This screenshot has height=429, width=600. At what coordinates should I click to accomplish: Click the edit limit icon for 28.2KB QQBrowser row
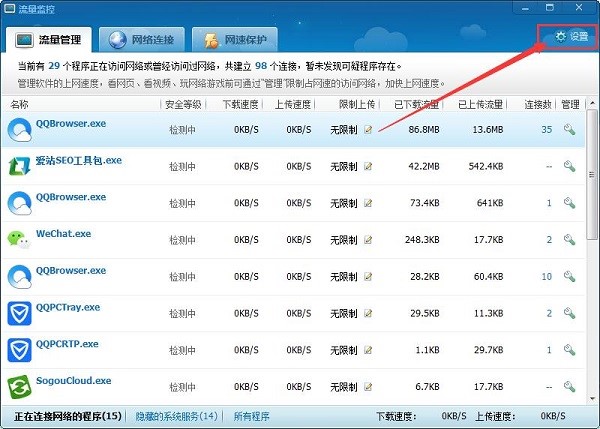pos(368,277)
